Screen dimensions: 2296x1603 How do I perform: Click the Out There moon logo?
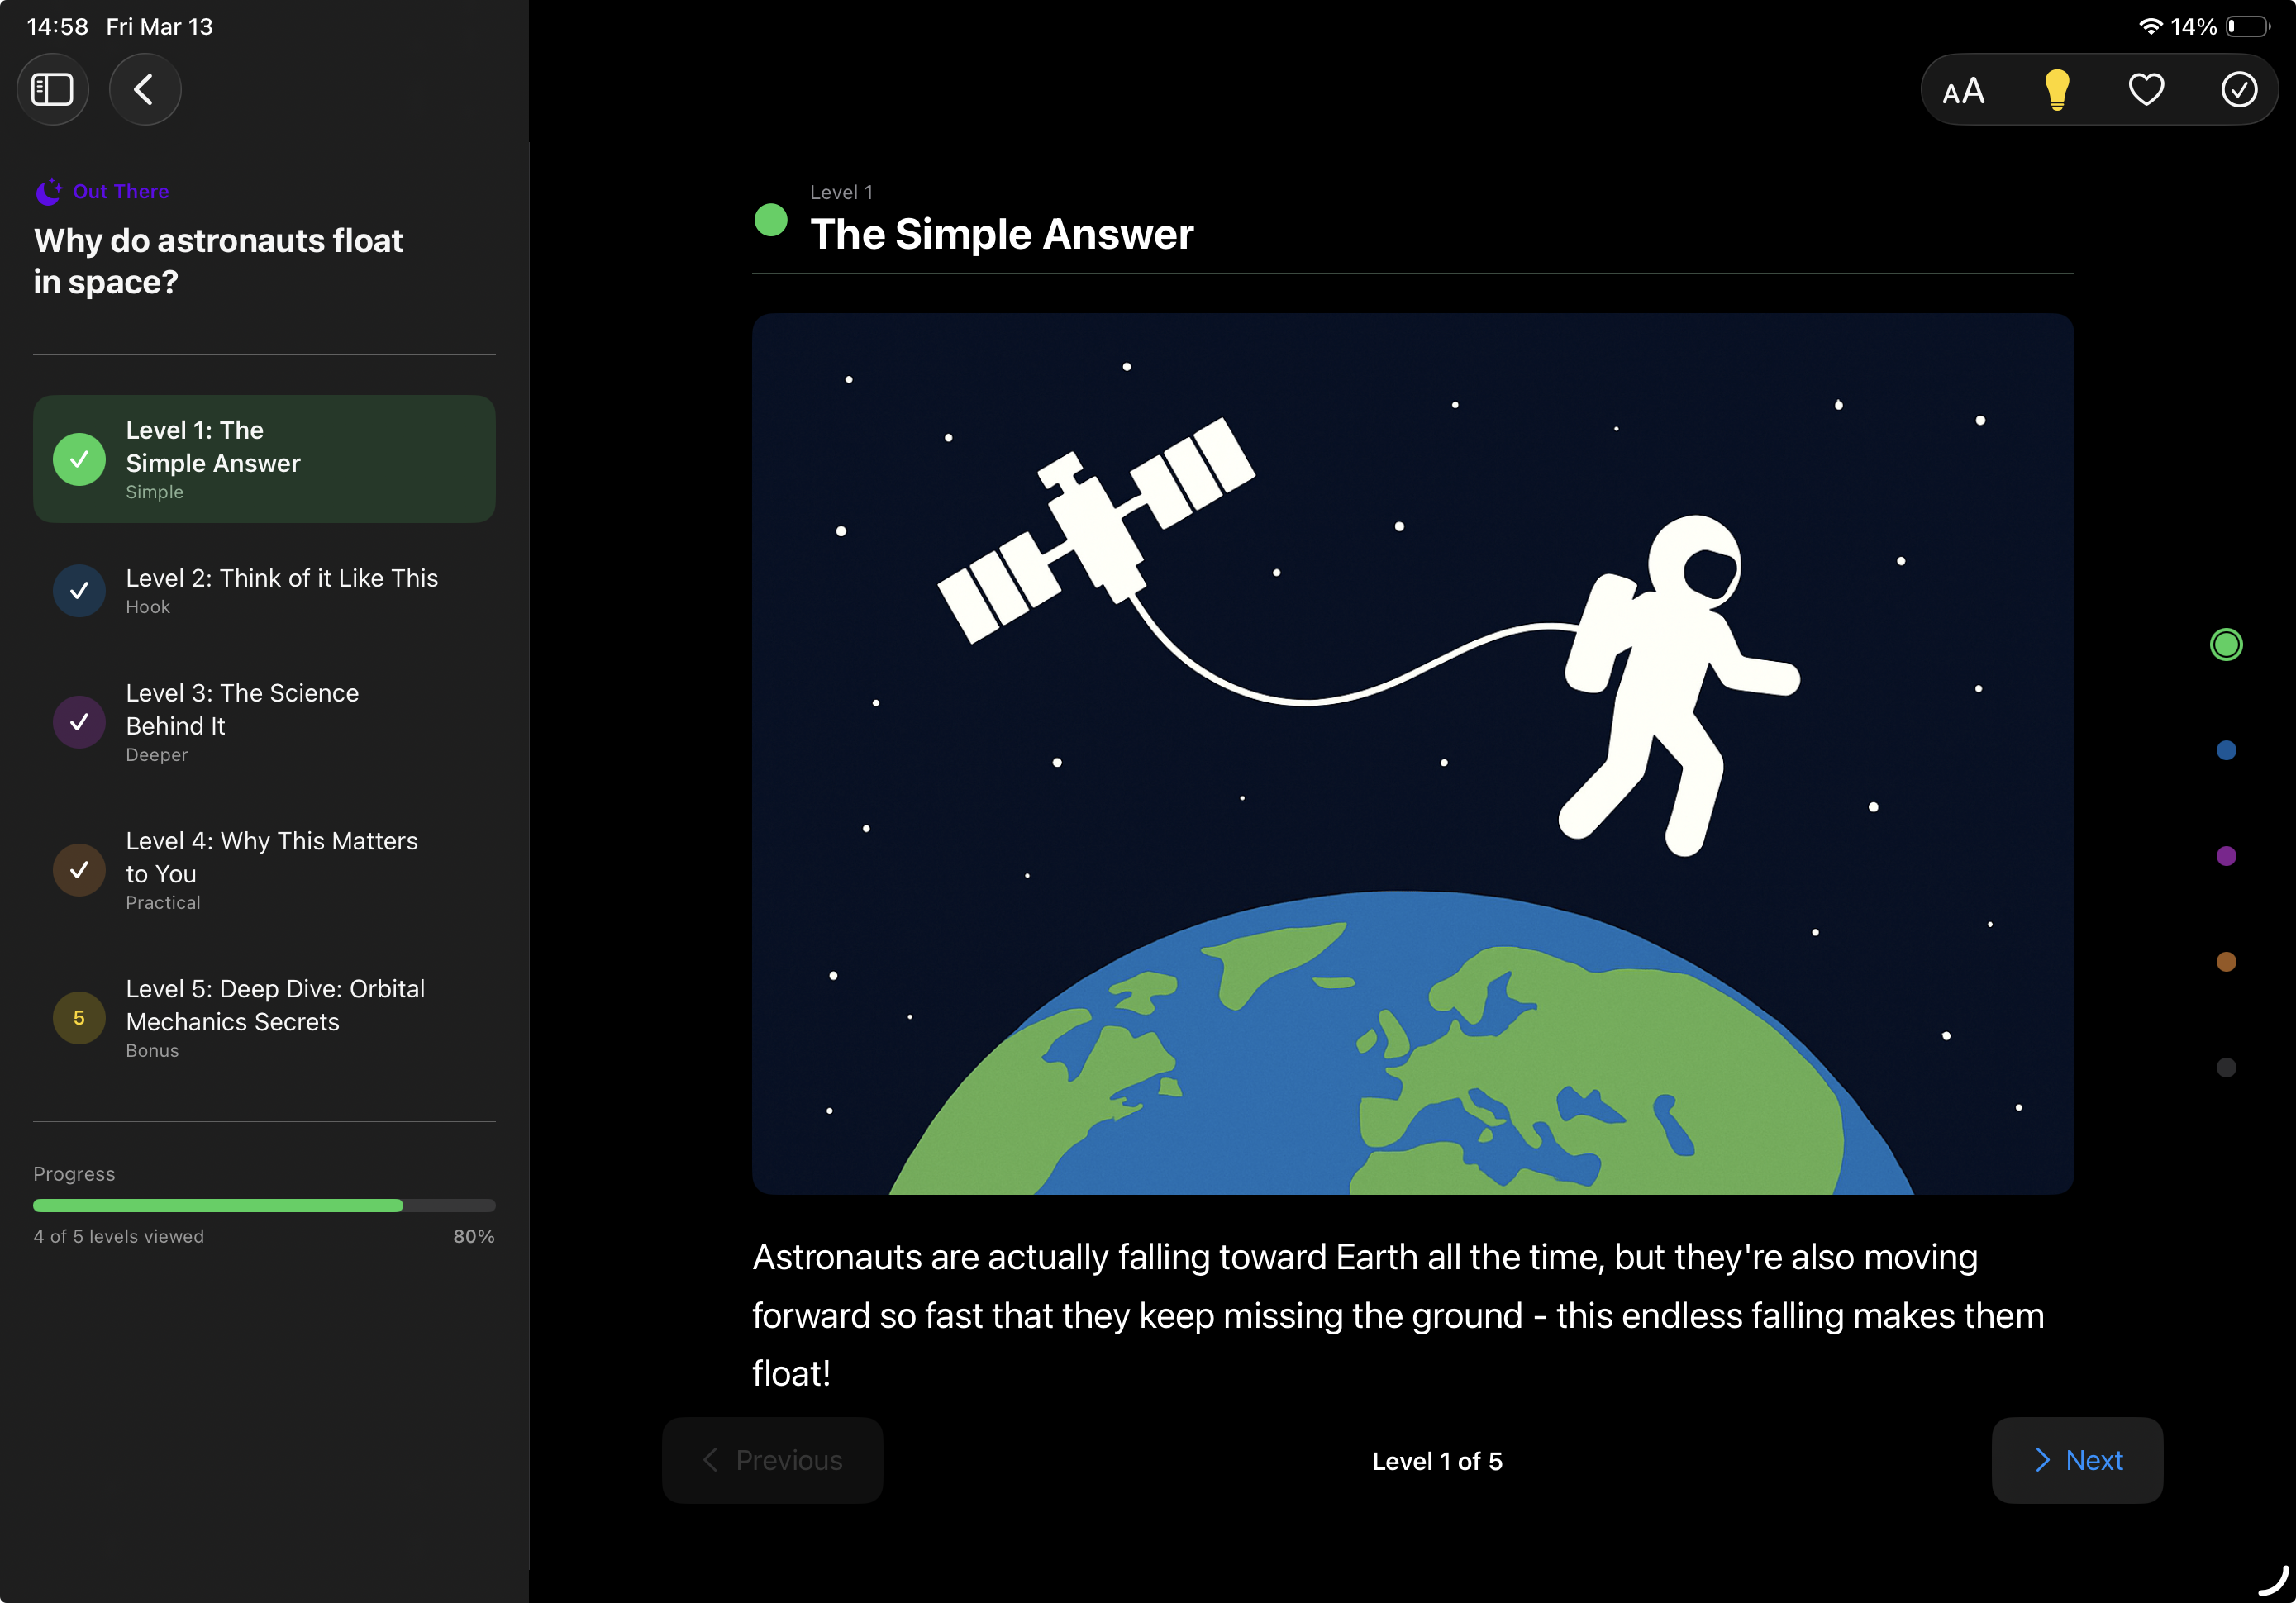coord(48,192)
